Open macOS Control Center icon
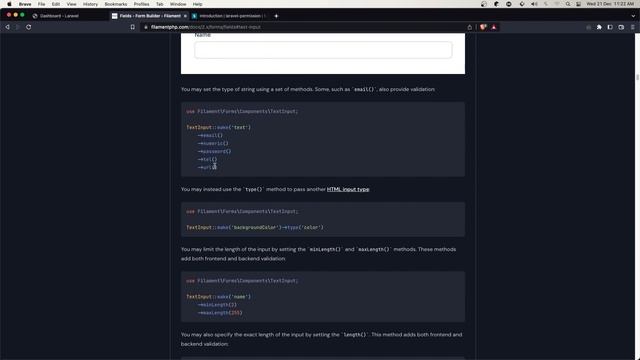The height and width of the screenshot is (360, 640). coord(578,4)
